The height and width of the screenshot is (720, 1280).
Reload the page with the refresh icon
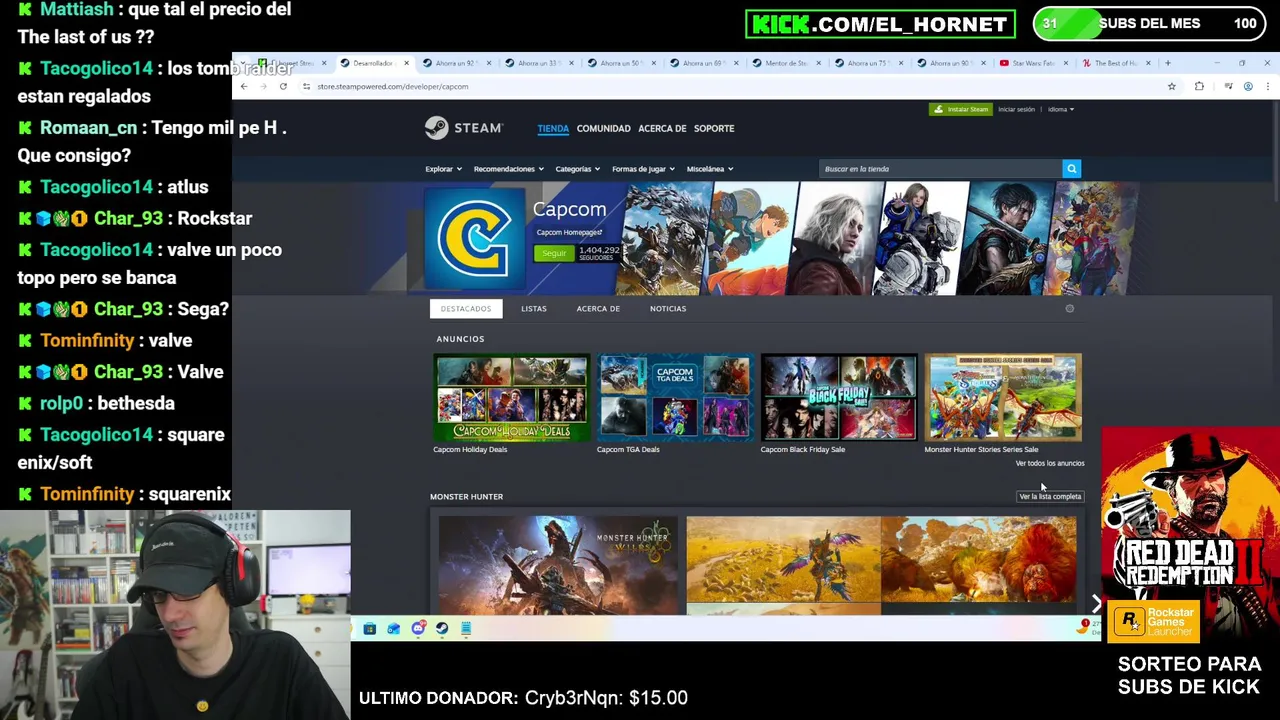[283, 87]
